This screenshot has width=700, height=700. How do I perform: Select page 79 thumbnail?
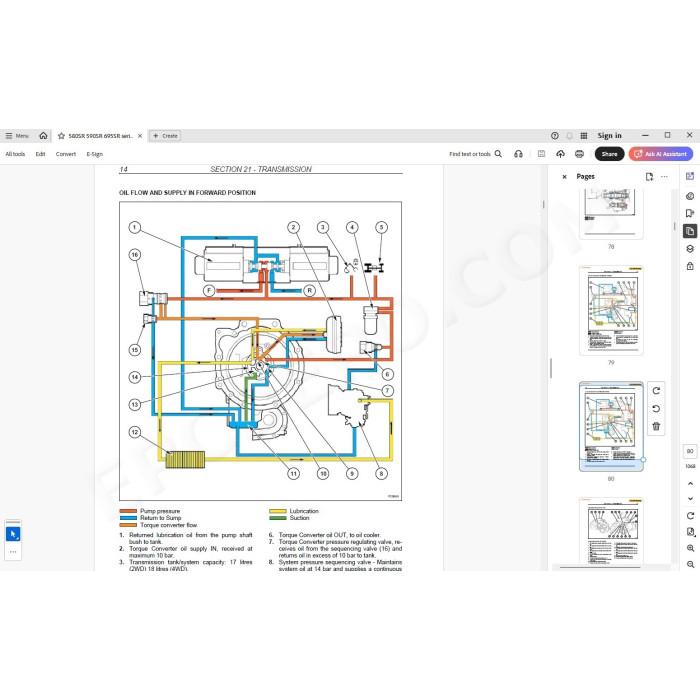611,311
